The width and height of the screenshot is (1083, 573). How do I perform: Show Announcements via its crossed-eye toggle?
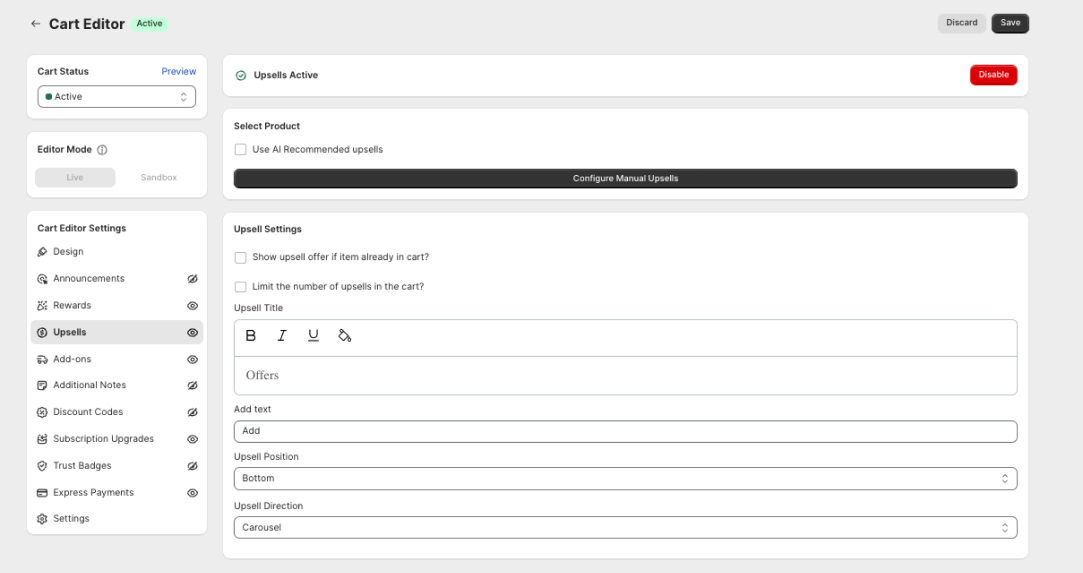193,279
